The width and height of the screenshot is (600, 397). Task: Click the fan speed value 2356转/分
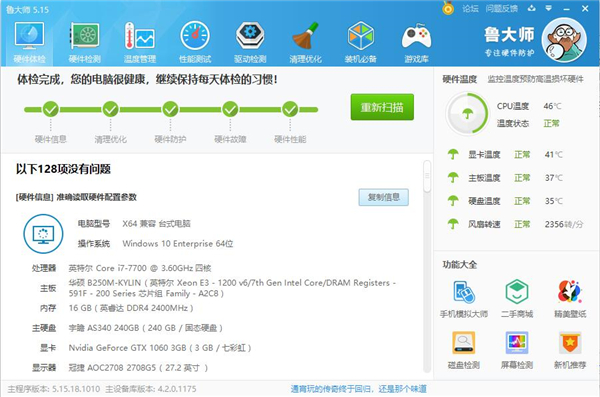tap(564, 224)
